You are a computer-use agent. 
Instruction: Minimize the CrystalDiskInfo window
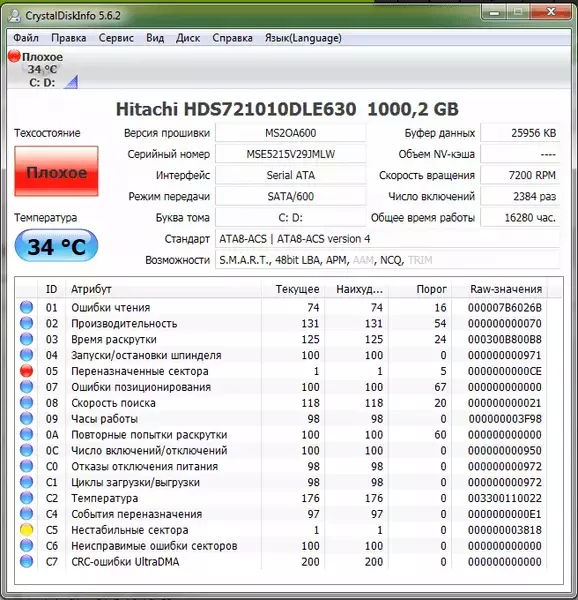click(495, 12)
